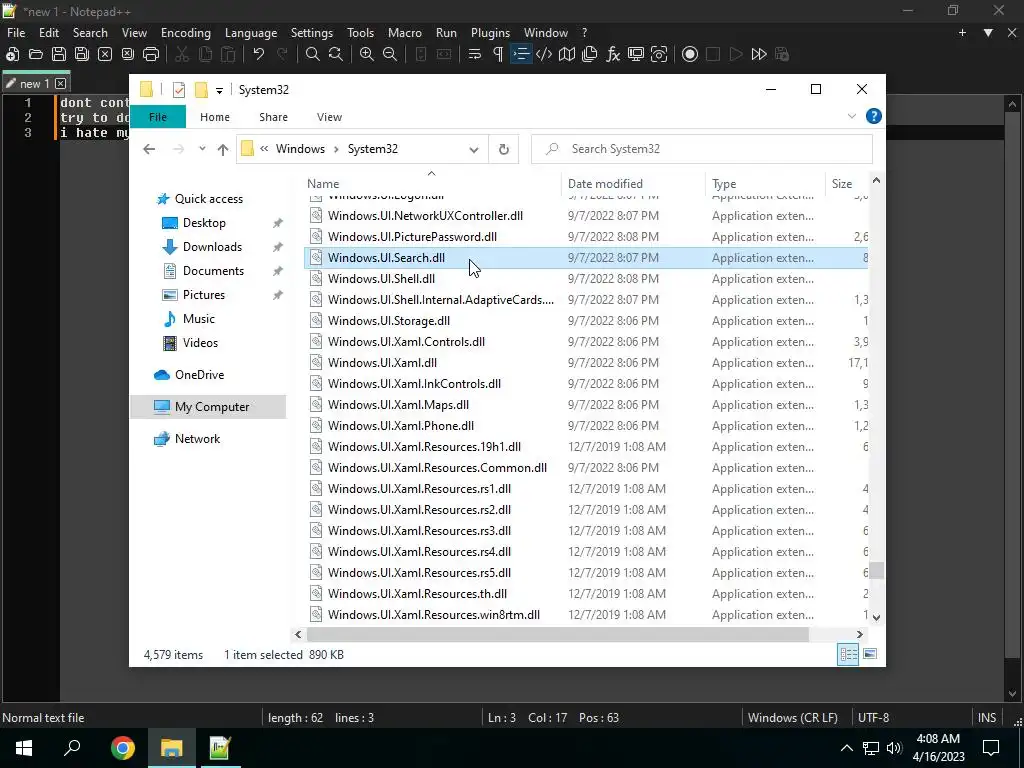Click the Properties checkmark icon in title bar
The width and height of the screenshot is (1024, 768).
(178, 90)
